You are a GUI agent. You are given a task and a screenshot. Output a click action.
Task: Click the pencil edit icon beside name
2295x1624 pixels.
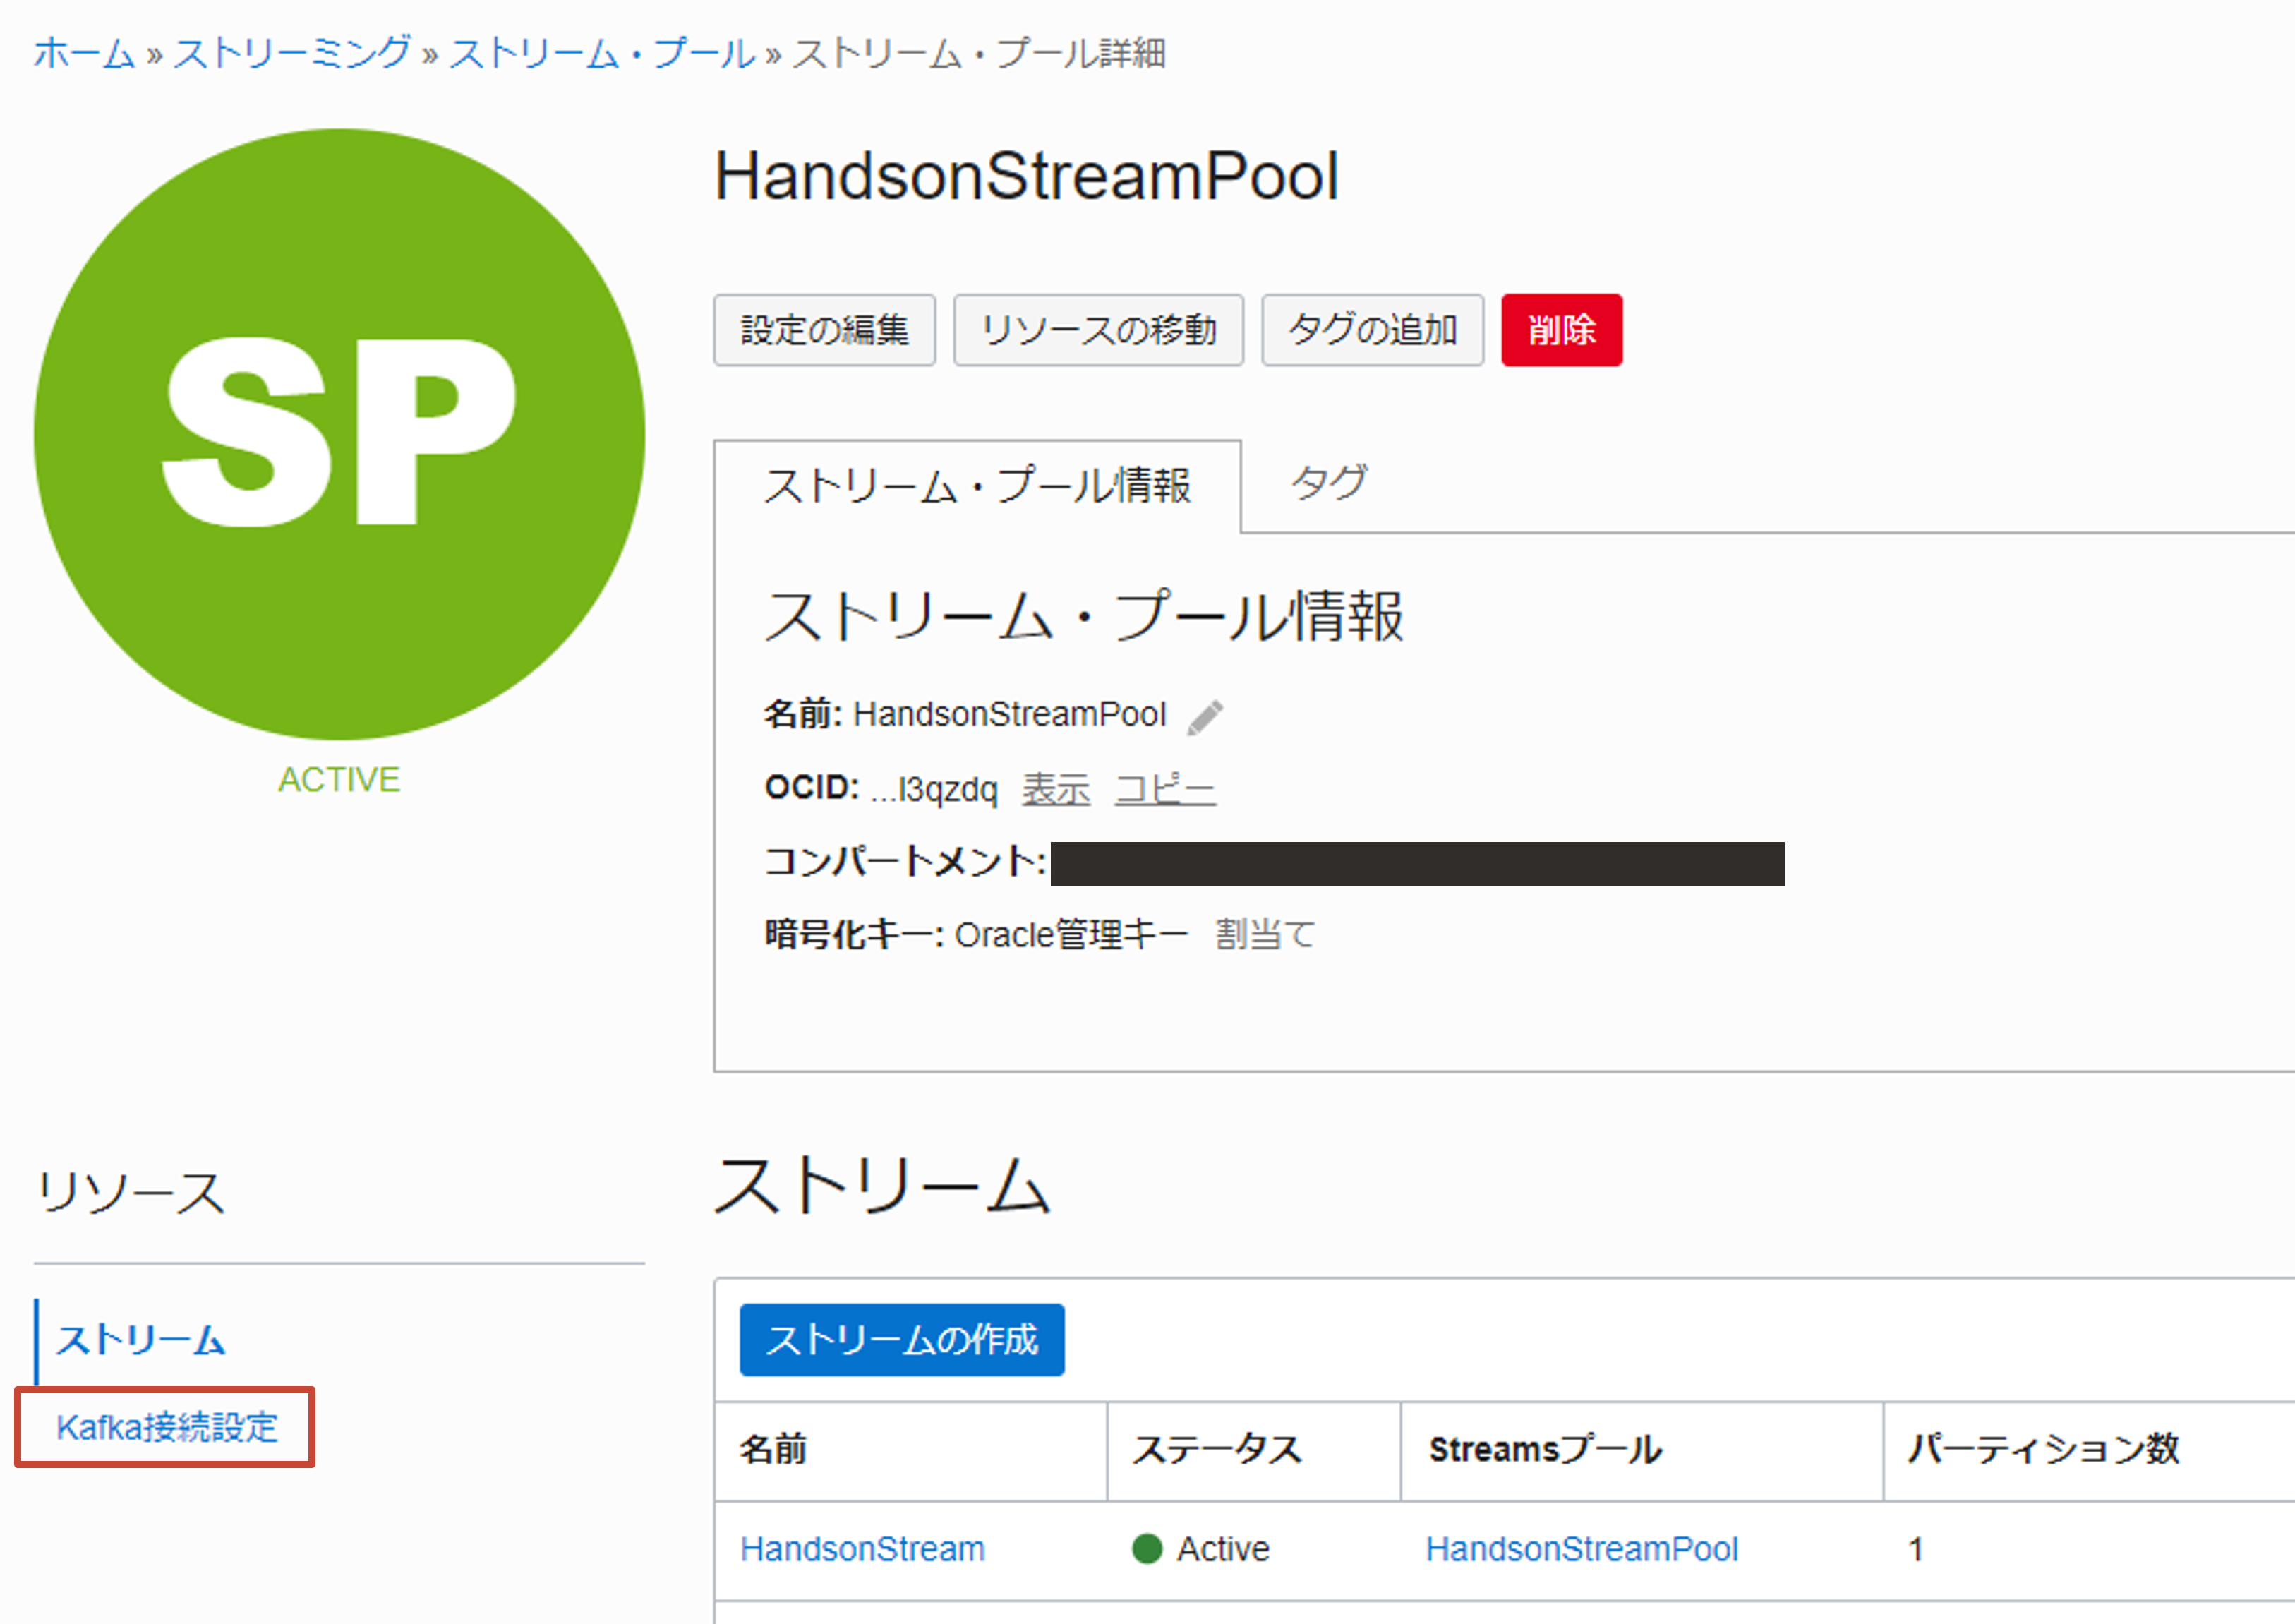click(1205, 717)
